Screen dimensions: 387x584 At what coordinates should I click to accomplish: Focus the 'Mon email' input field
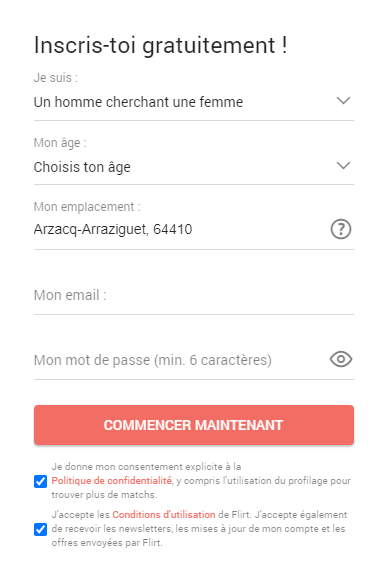194,295
